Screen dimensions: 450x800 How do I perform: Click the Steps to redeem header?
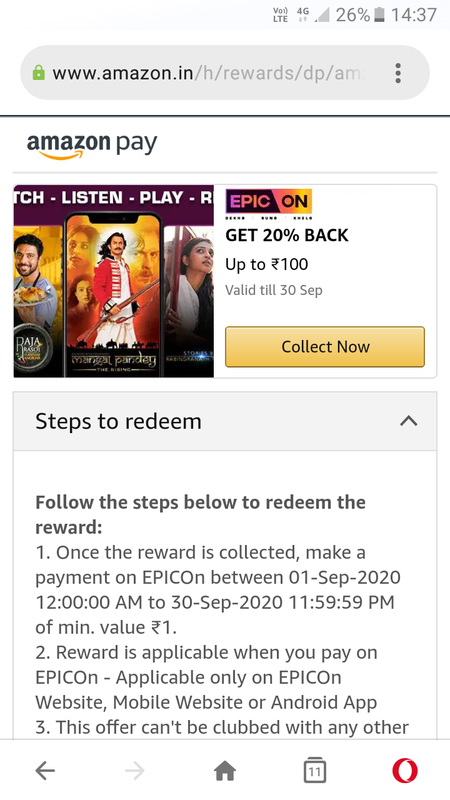click(225, 421)
